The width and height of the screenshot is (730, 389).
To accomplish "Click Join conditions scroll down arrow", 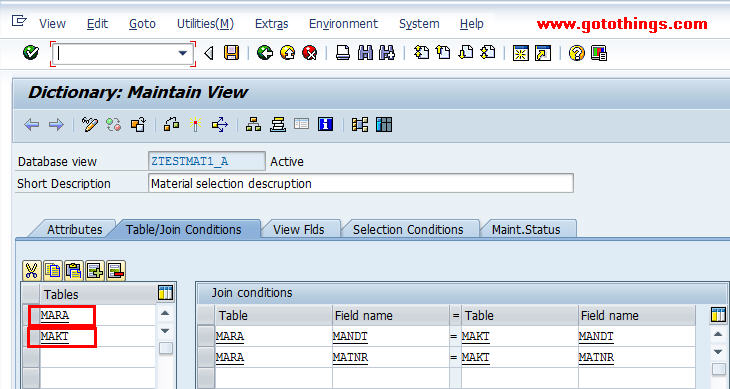I will pyautogui.click(x=718, y=351).
